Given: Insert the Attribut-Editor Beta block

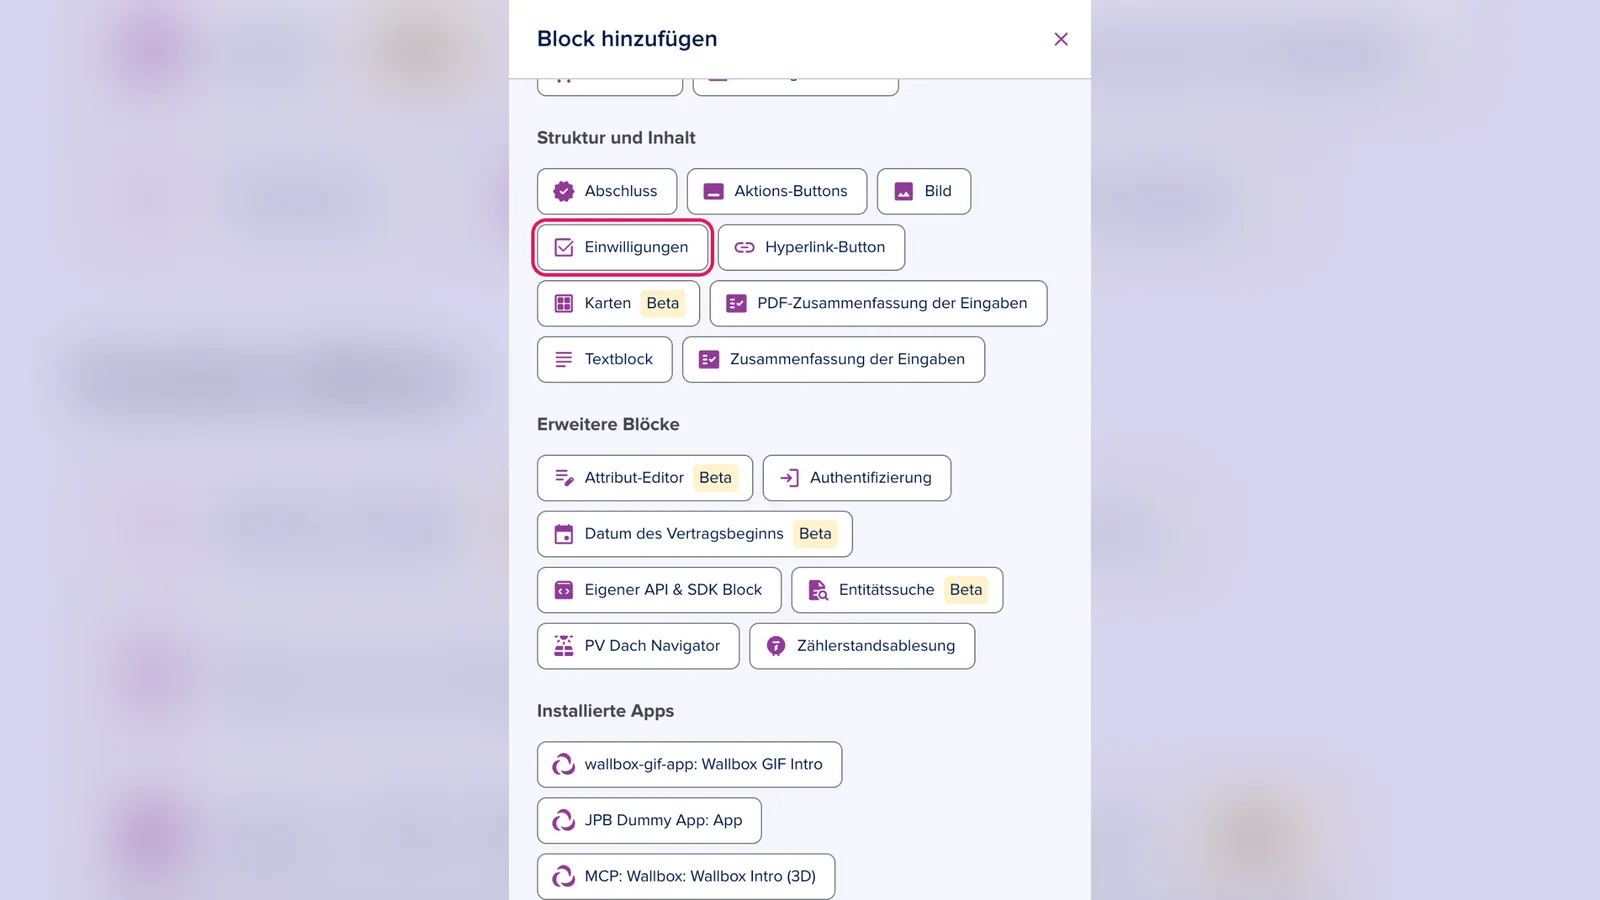Looking at the screenshot, I should [645, 478].
